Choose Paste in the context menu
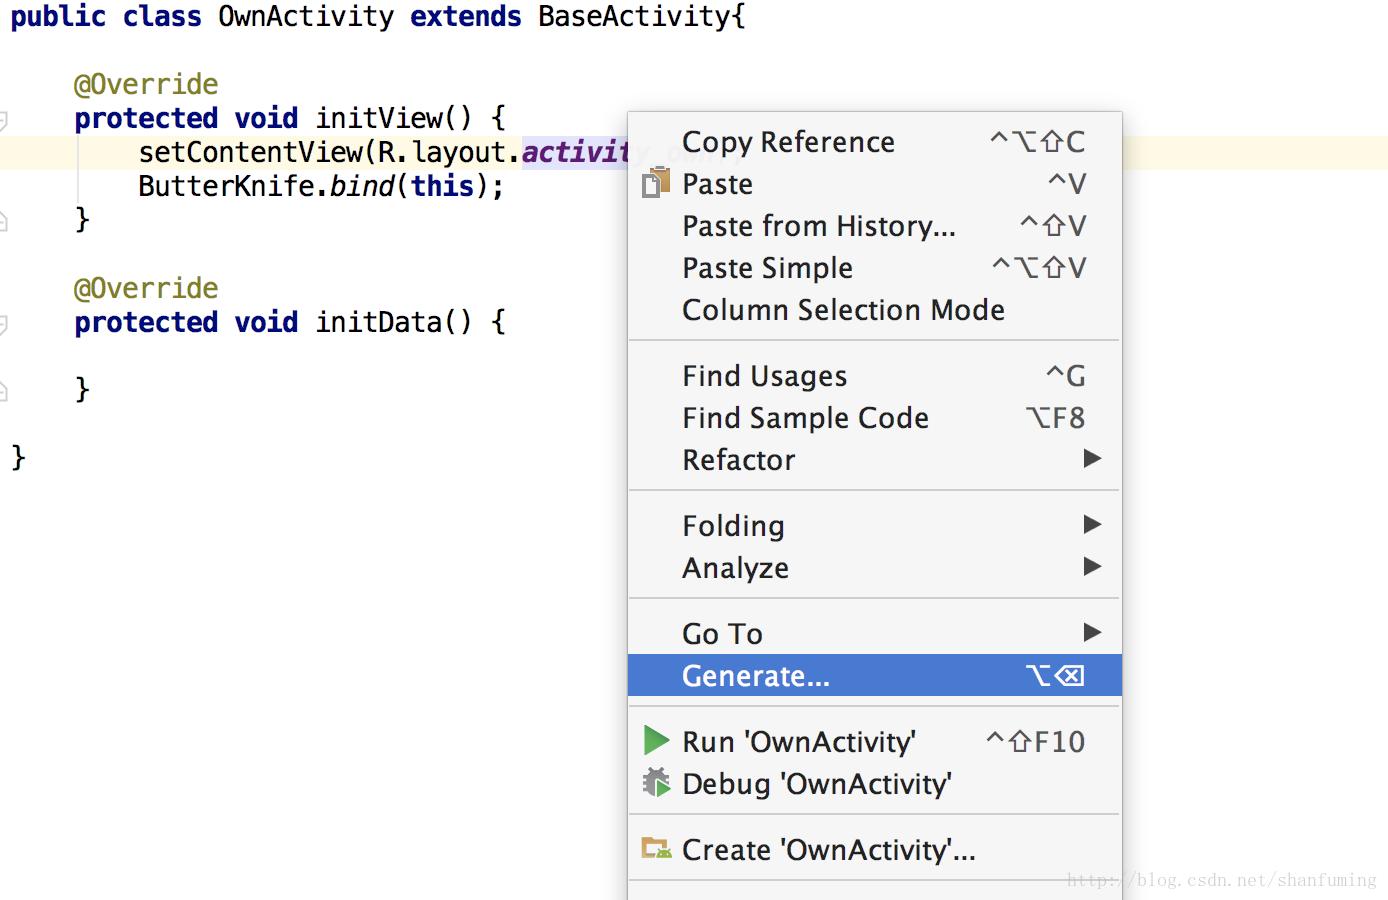Screen dimensions: 1388x900 [875, 184]
